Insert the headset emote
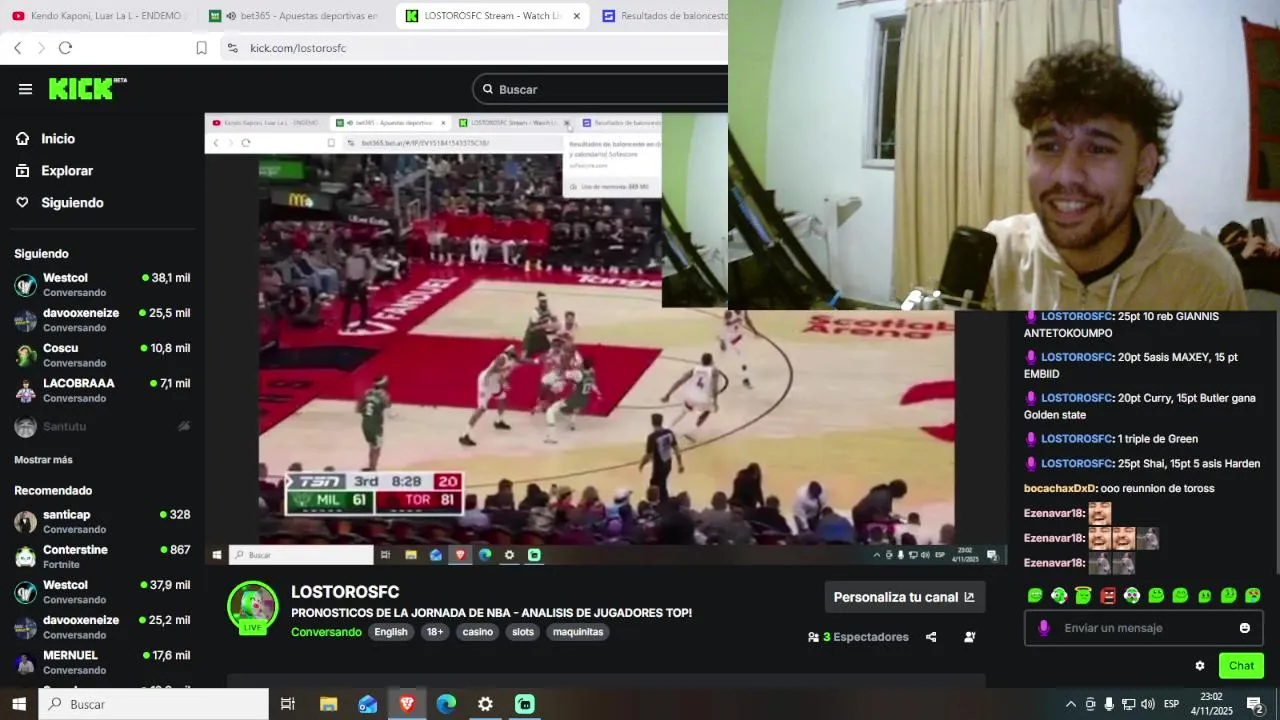This screenshot has width=1280, height=720. [x=1059, y=596]
